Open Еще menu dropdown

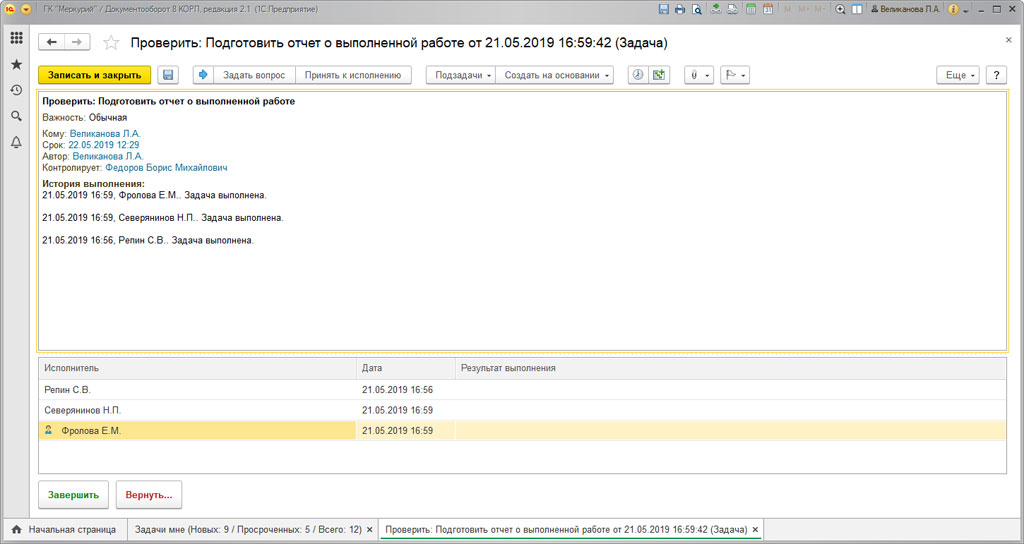click(x=958, y=75)
